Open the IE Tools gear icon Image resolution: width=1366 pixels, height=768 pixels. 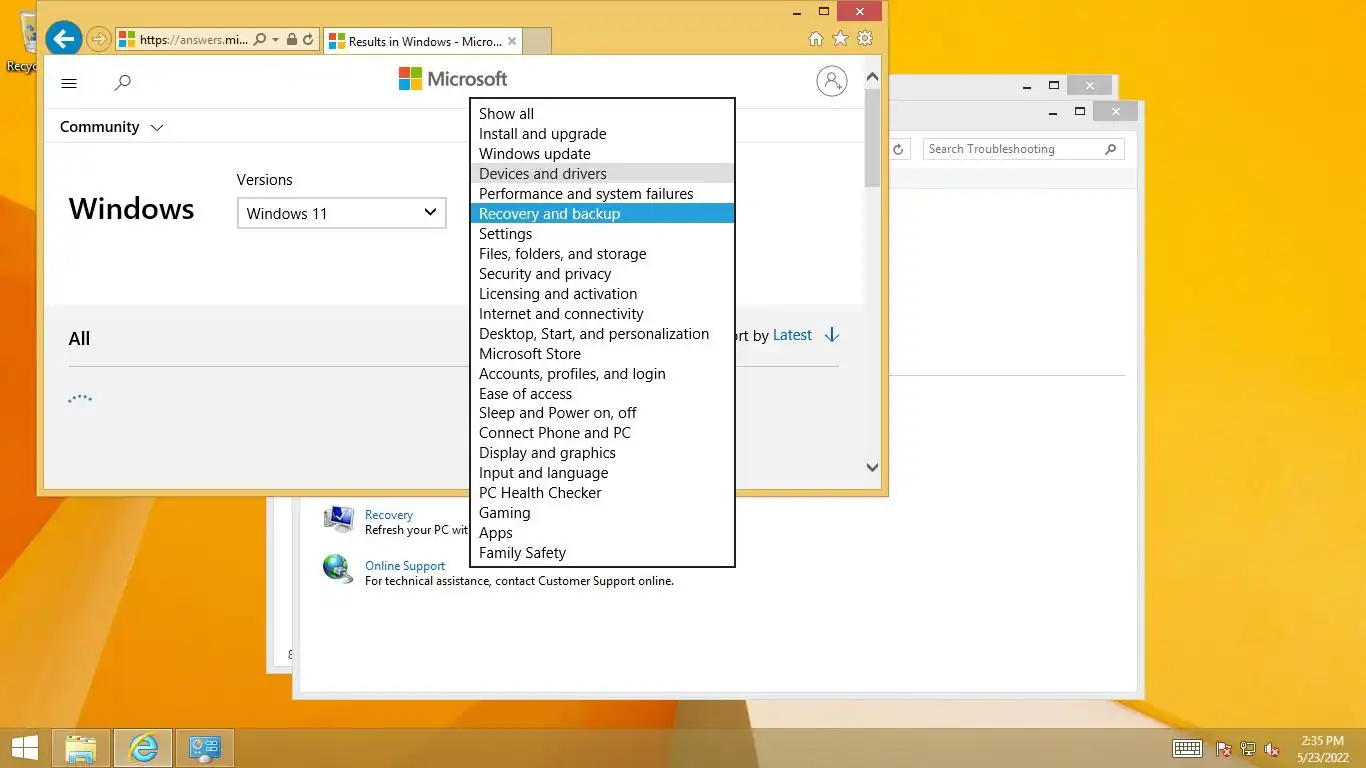coord(866,39)
